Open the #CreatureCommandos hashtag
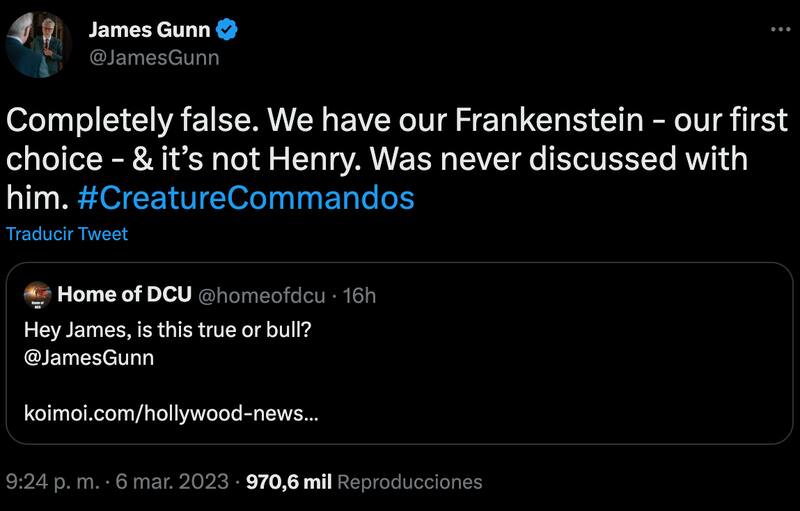Image resolution: width=800 pixels, height=511 pixels. [x=245, y=197]
